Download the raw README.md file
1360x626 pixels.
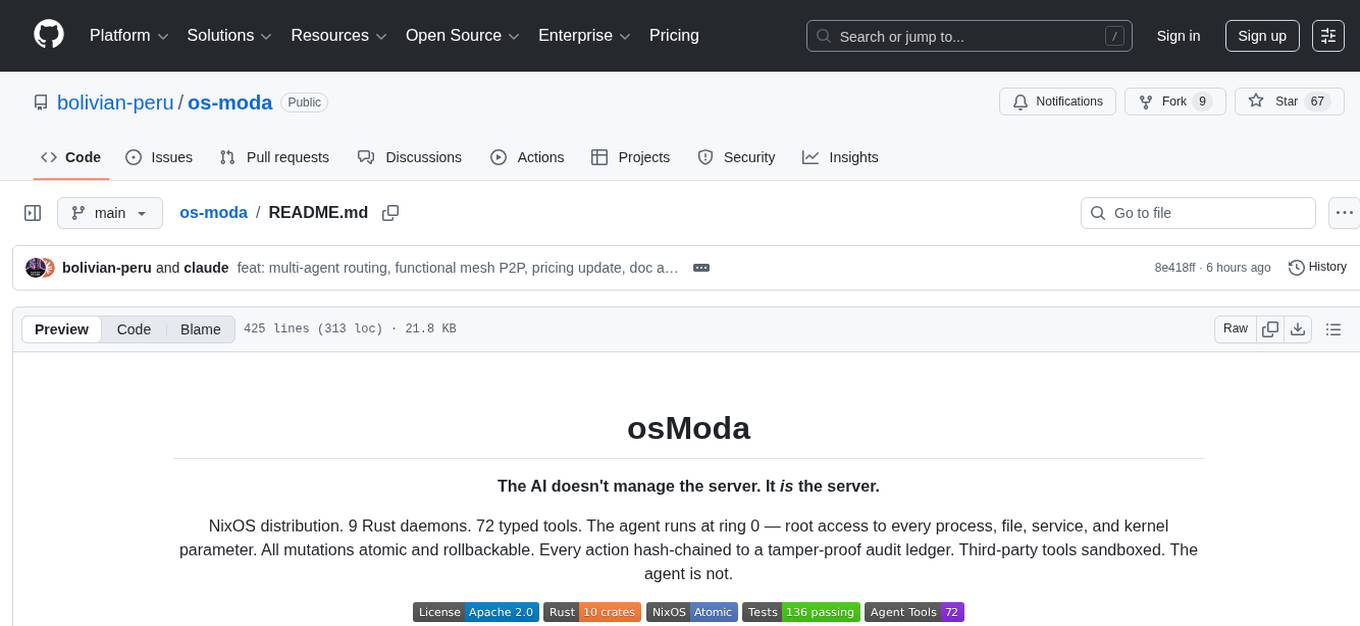(1298, 328)
